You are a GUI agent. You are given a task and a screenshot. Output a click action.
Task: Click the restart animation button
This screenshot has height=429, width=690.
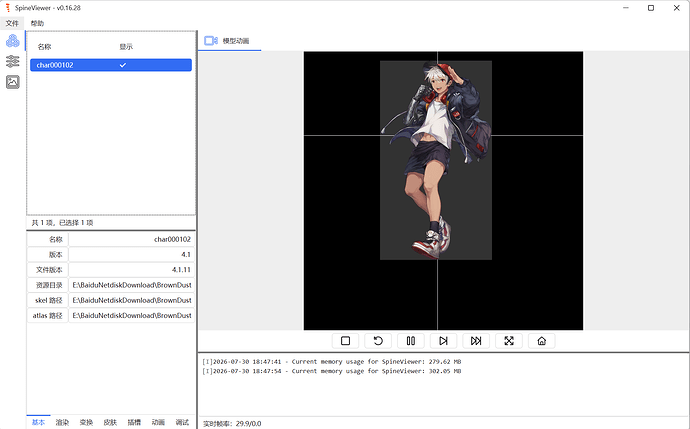[378, 341]
